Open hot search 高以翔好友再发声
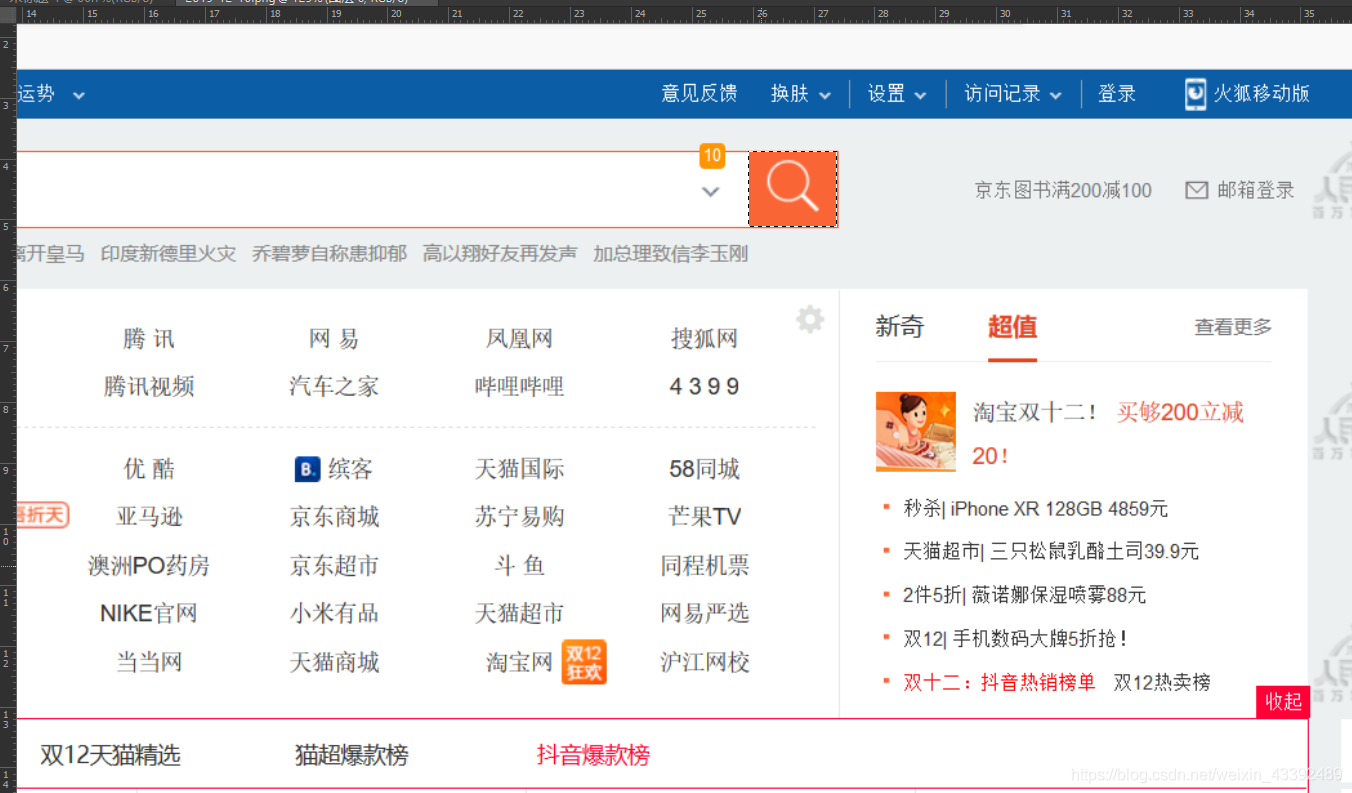This screenshot has width=1352, height=793. pos(500,254)
